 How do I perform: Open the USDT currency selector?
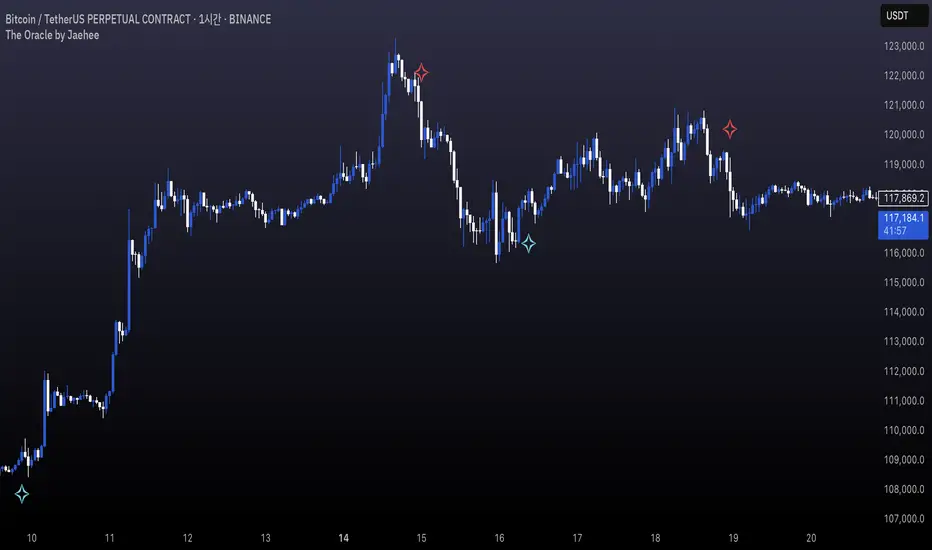[903, 16]
